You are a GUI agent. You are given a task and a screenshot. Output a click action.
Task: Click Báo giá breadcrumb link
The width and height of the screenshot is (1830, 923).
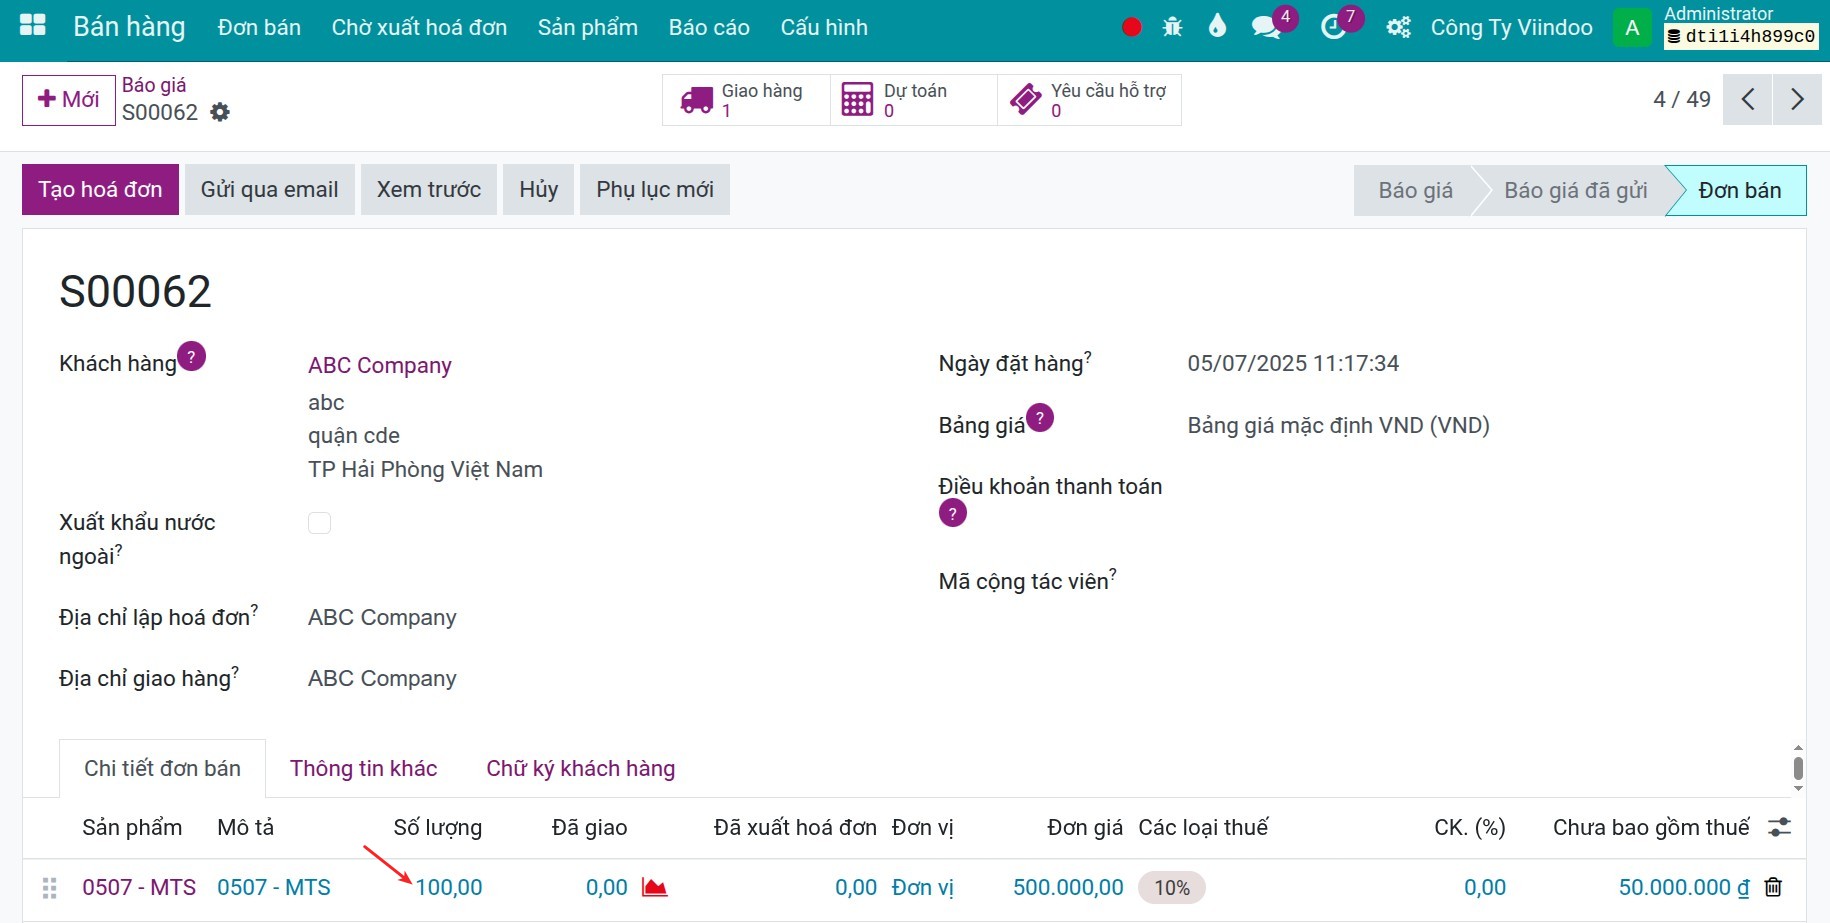pos(154,85)
